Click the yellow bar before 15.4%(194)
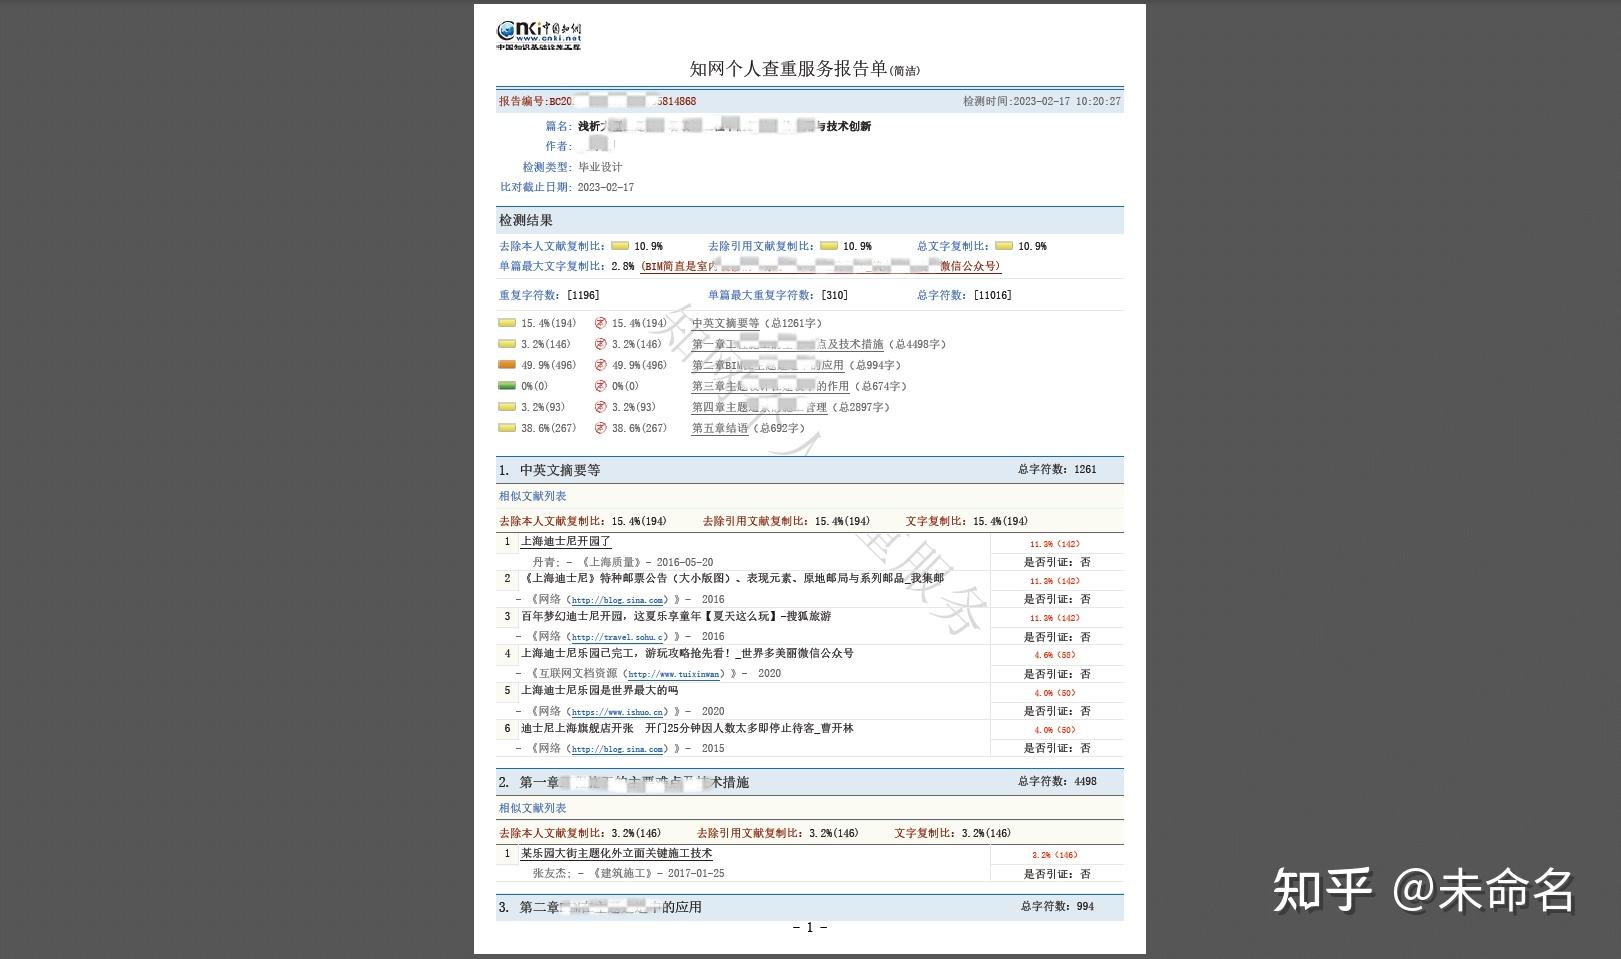Screen dimensions: 1621x959 point(507,323)
